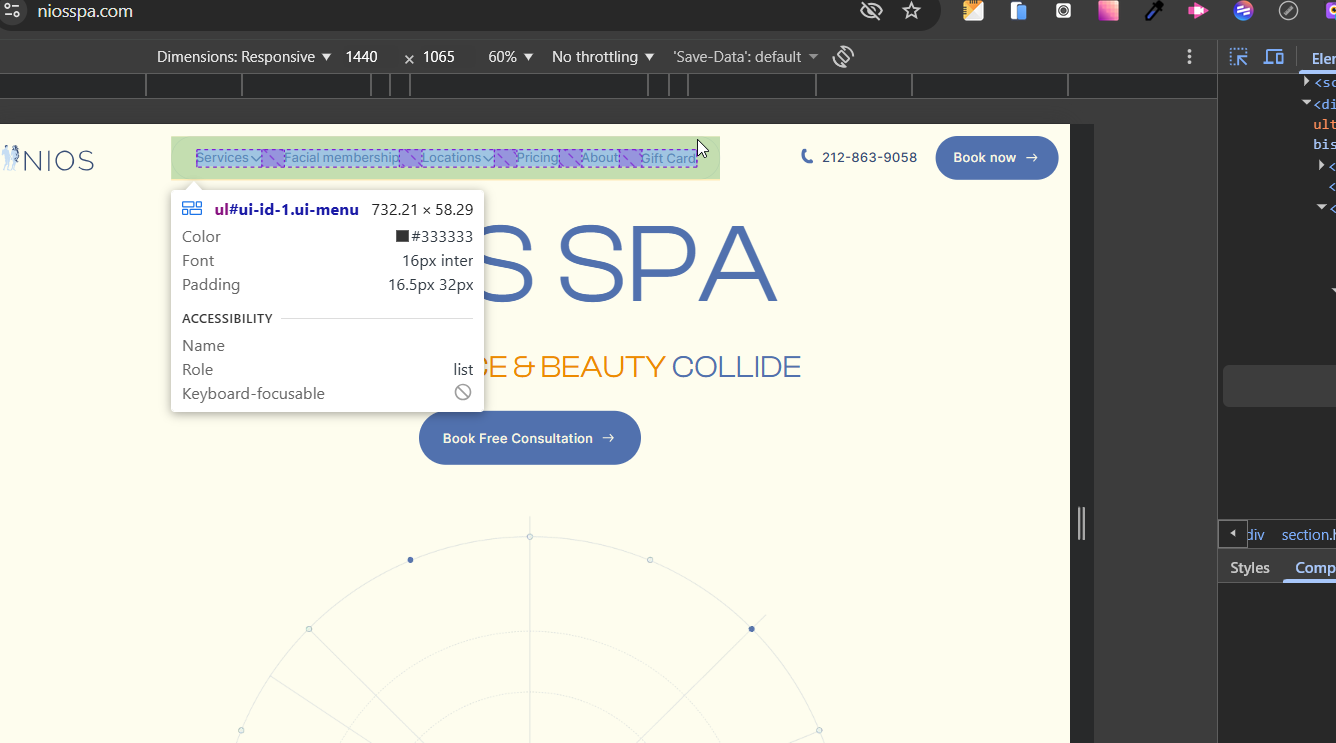This screenshot has height=743, width=1336.
Task: Click the rotate viewport icon
Action: (843, 57)
